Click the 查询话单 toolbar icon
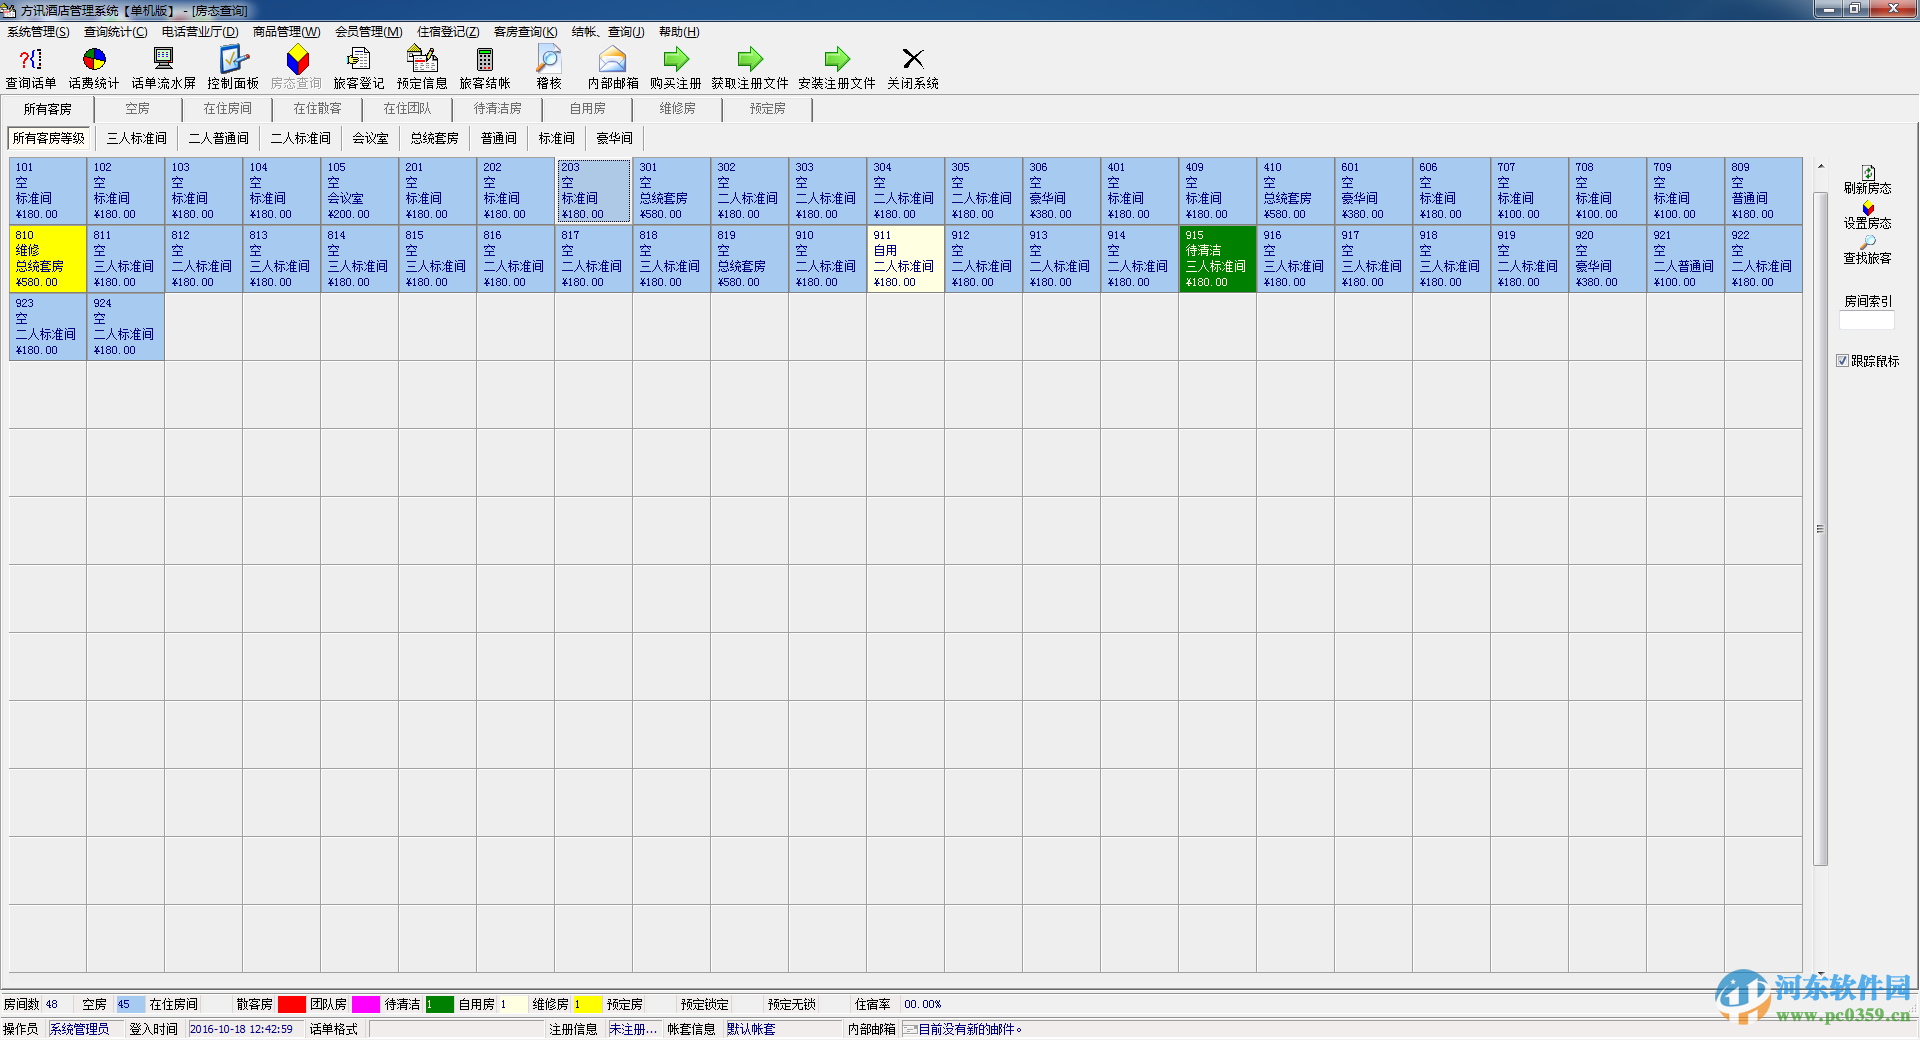Viewport: 1920px width, 1040px height. (x=30, y=60)
